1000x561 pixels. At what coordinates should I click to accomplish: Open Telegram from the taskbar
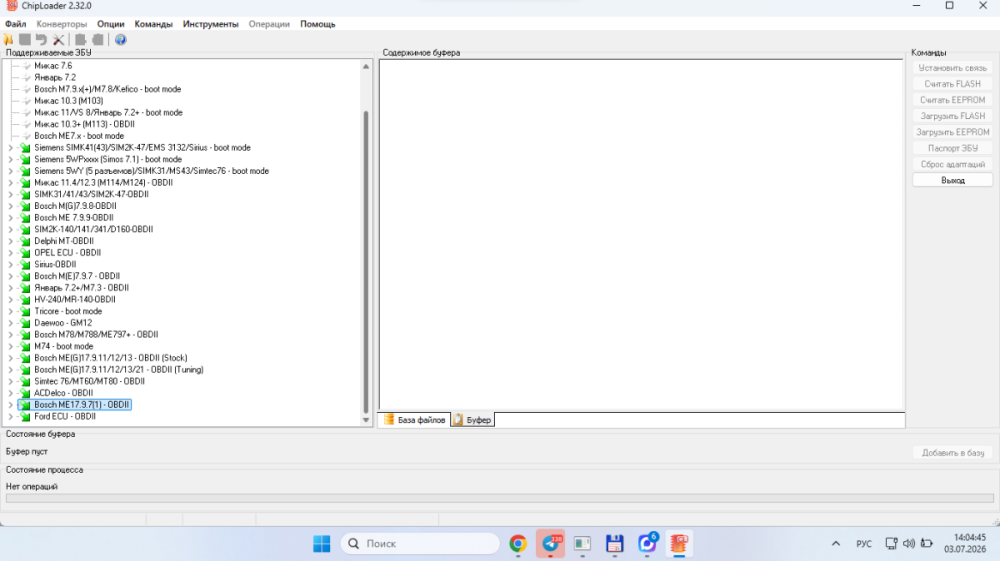550,543
